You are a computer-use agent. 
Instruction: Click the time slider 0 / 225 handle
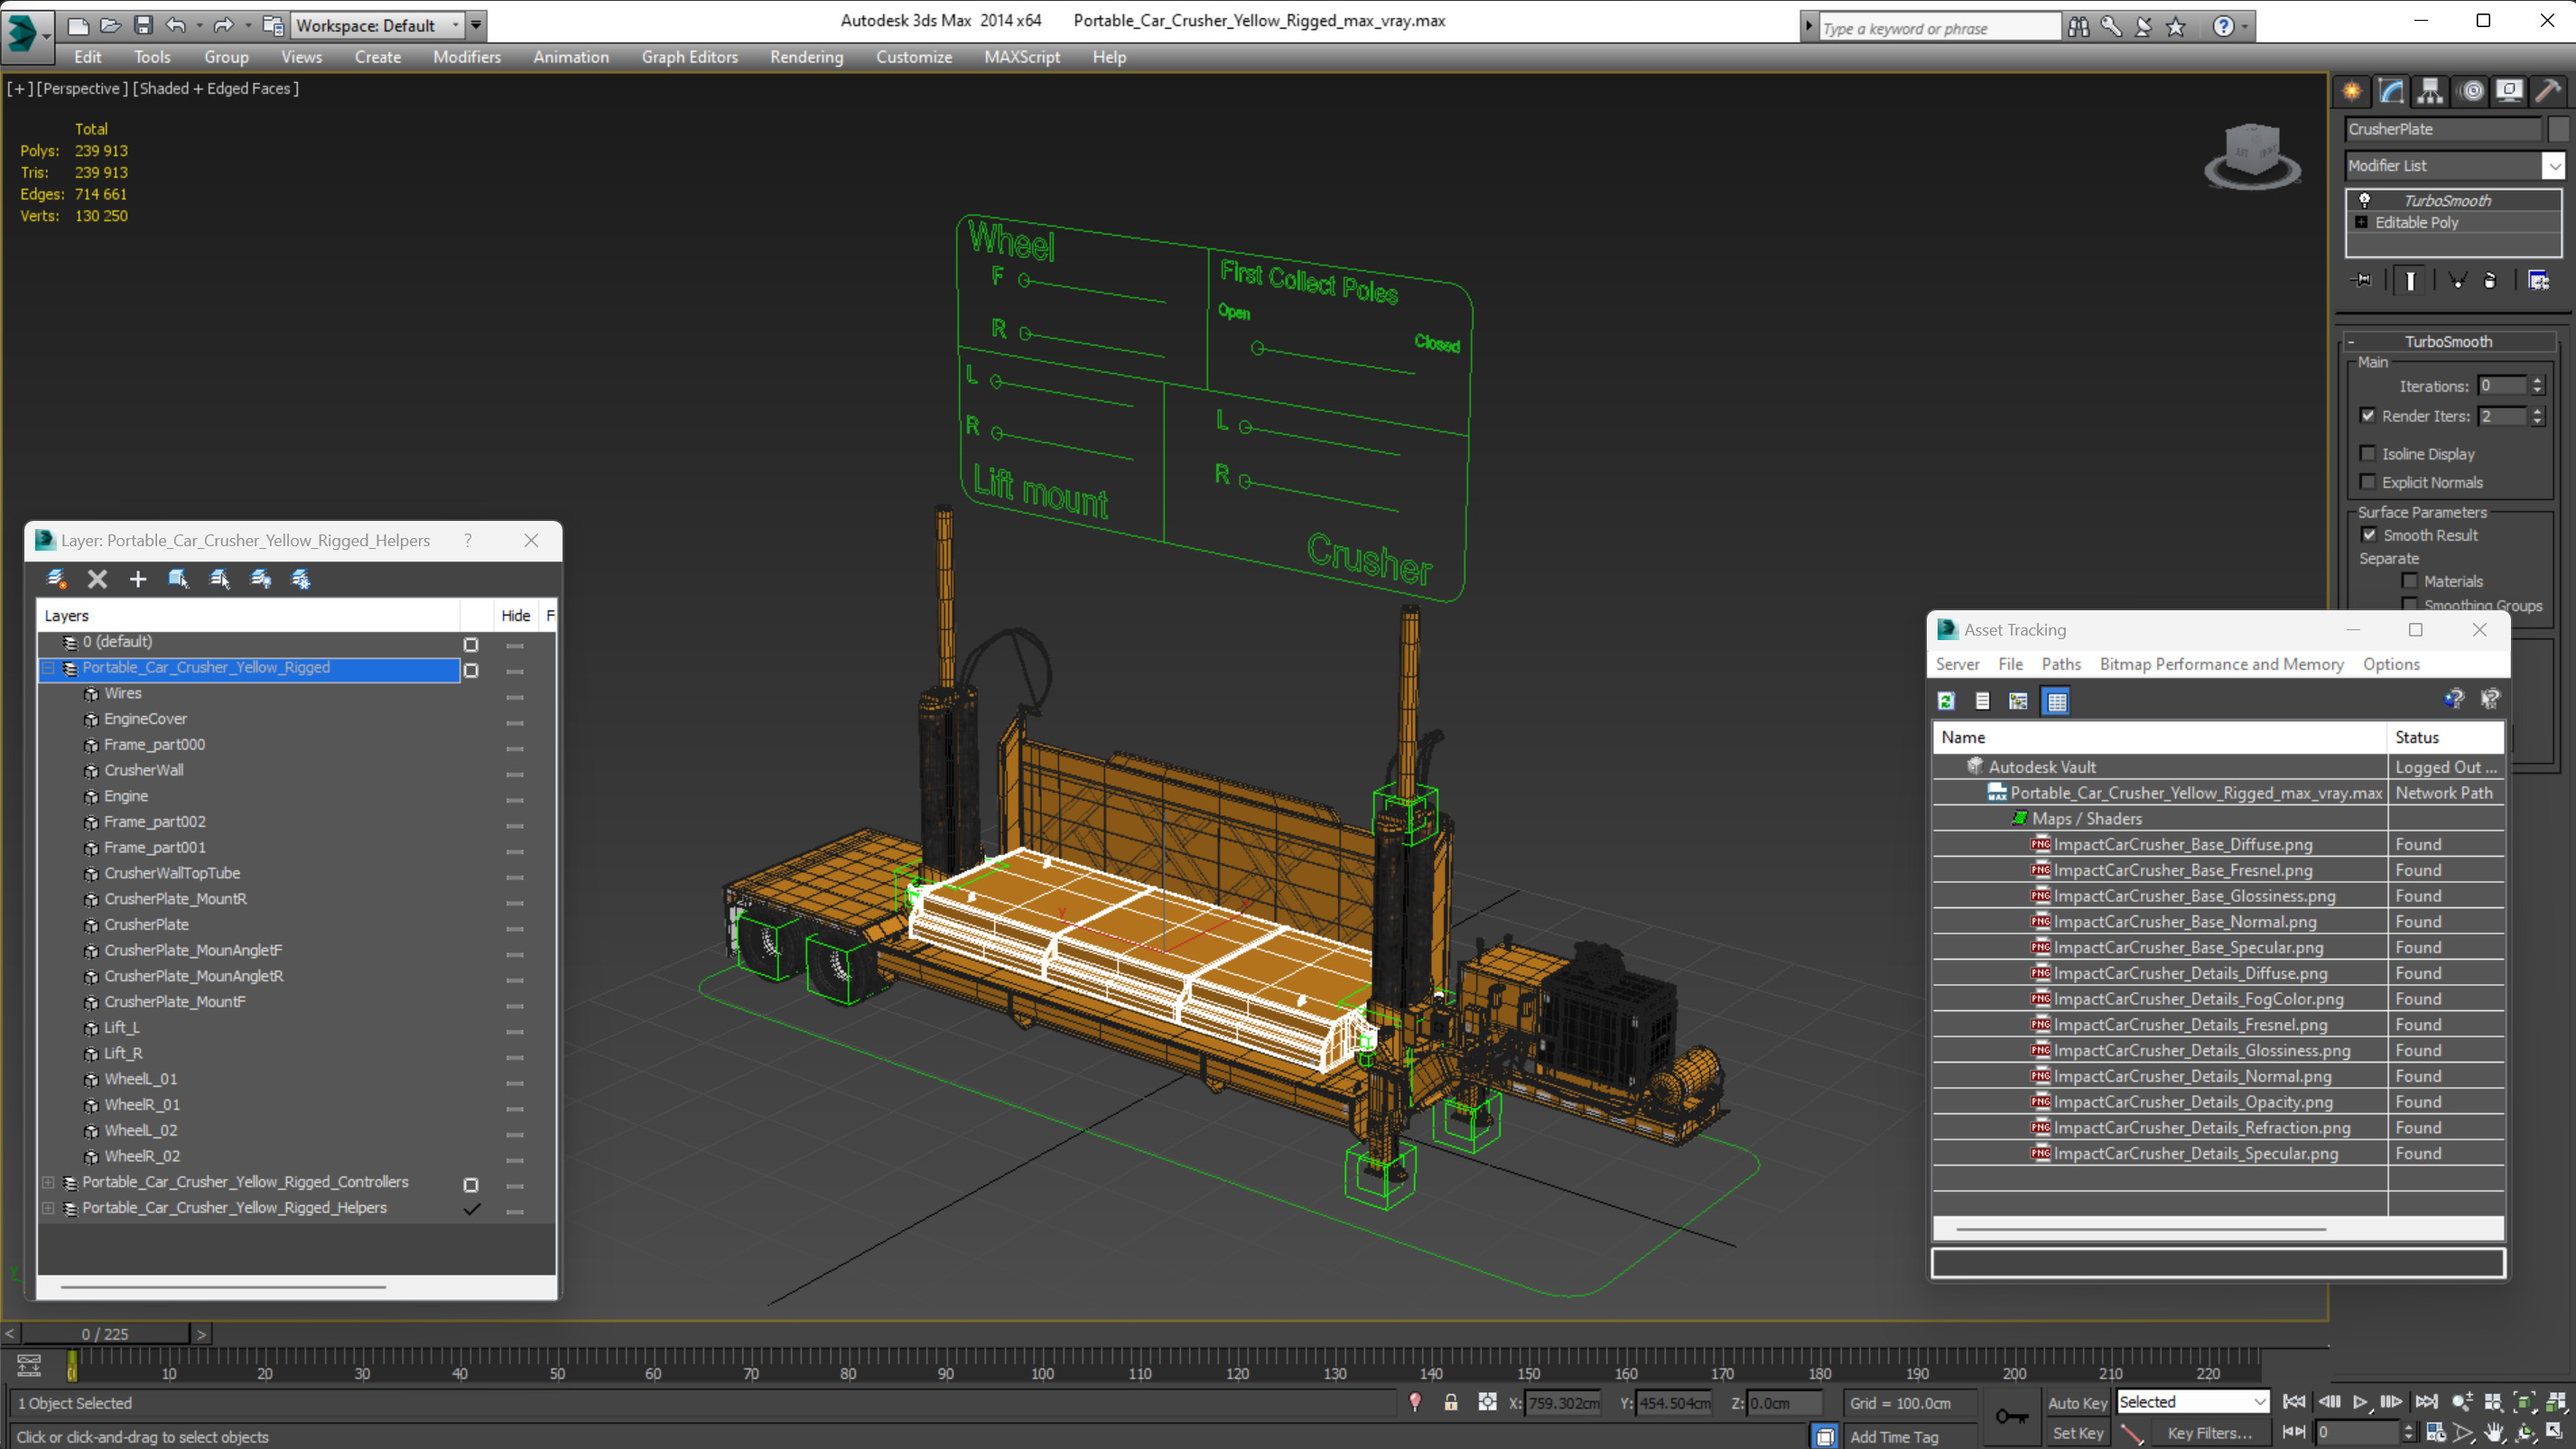(105, 1334)
